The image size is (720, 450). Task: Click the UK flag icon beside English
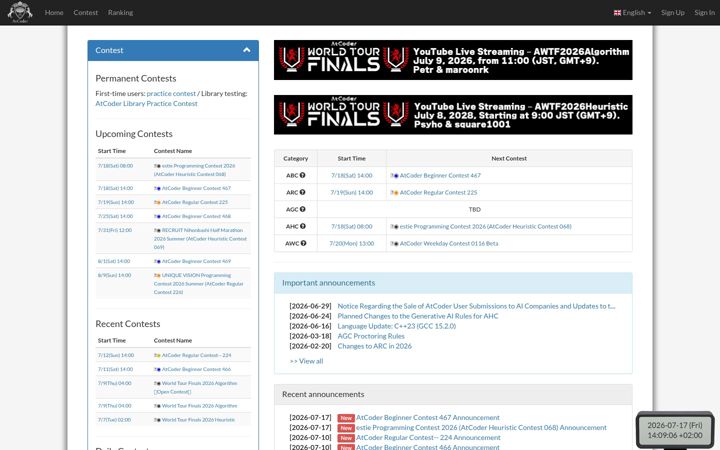(x=617, y=13)
